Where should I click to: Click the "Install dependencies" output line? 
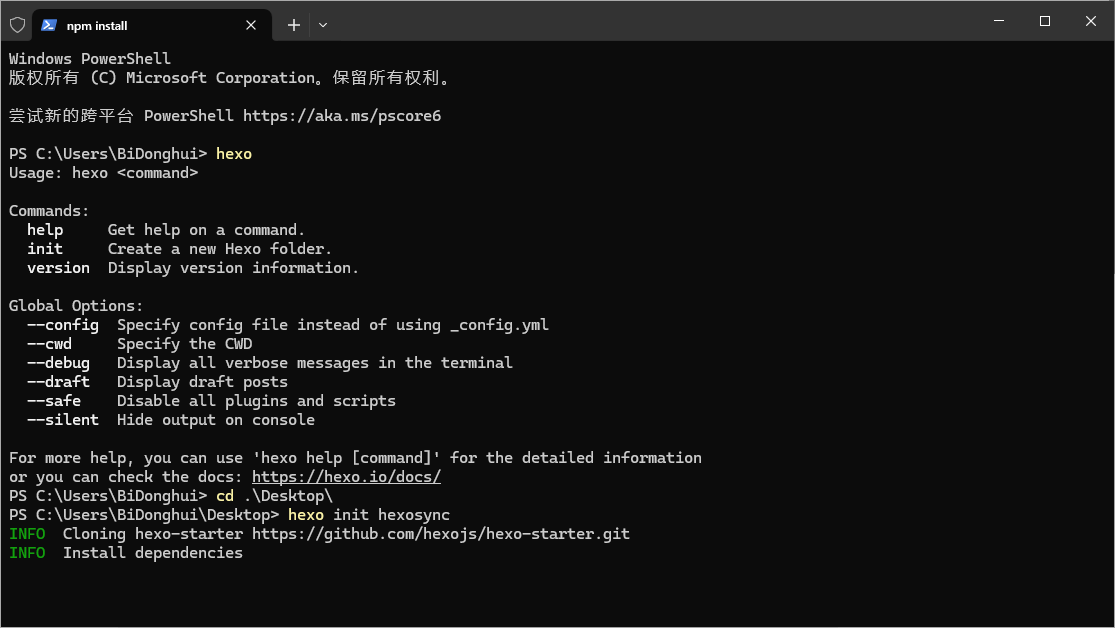point(152,553)
